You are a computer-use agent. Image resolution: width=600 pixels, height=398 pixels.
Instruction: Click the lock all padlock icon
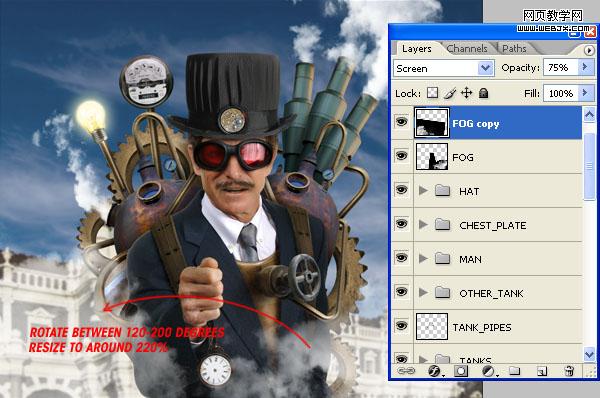click(484, 93)
